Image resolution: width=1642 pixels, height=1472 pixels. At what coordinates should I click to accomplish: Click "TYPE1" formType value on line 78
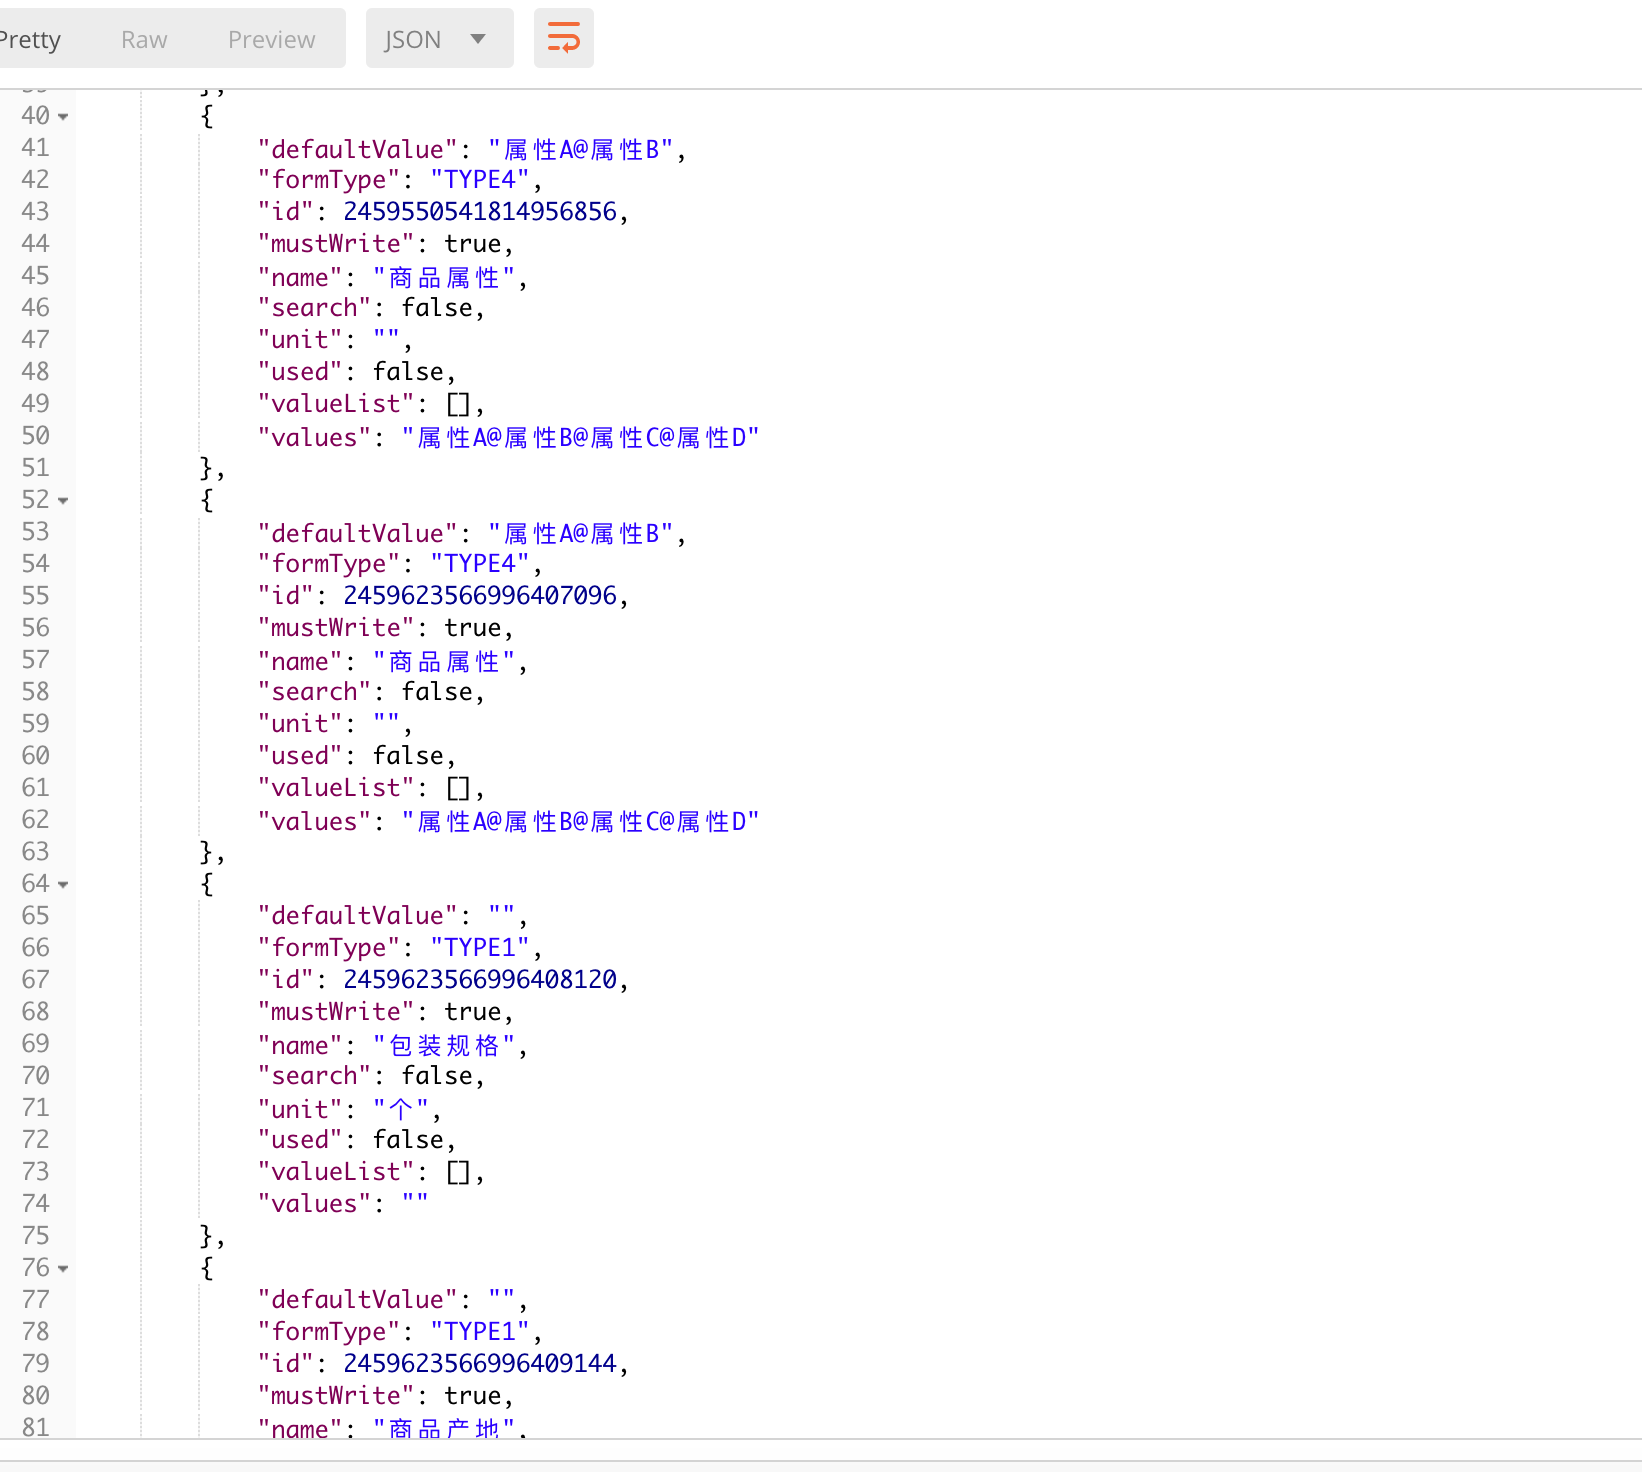pos(480,1332)
